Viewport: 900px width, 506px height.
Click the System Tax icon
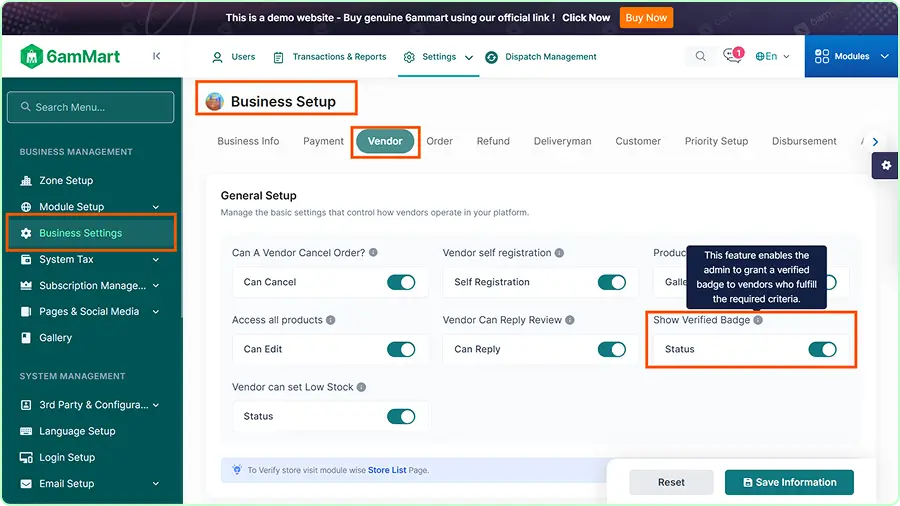(26, 259)
